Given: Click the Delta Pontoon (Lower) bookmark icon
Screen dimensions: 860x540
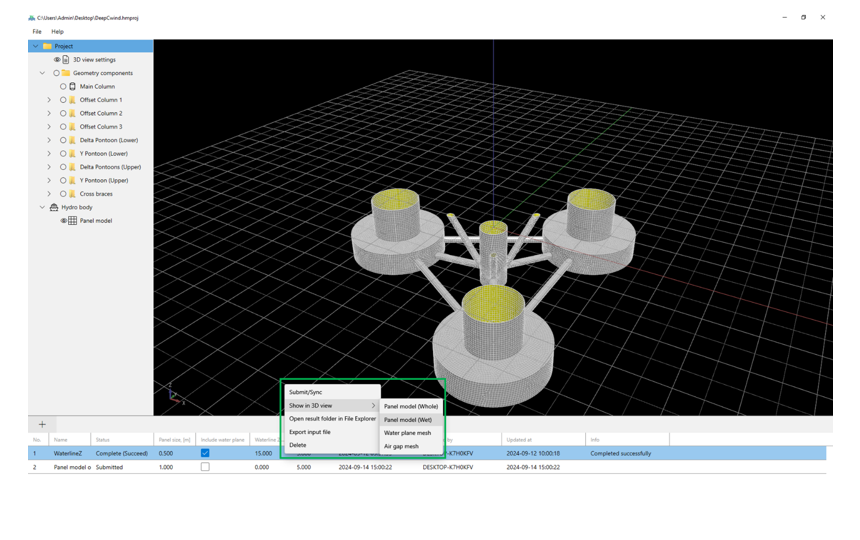Looking at the screenshot, I should (x=72, y=140).
